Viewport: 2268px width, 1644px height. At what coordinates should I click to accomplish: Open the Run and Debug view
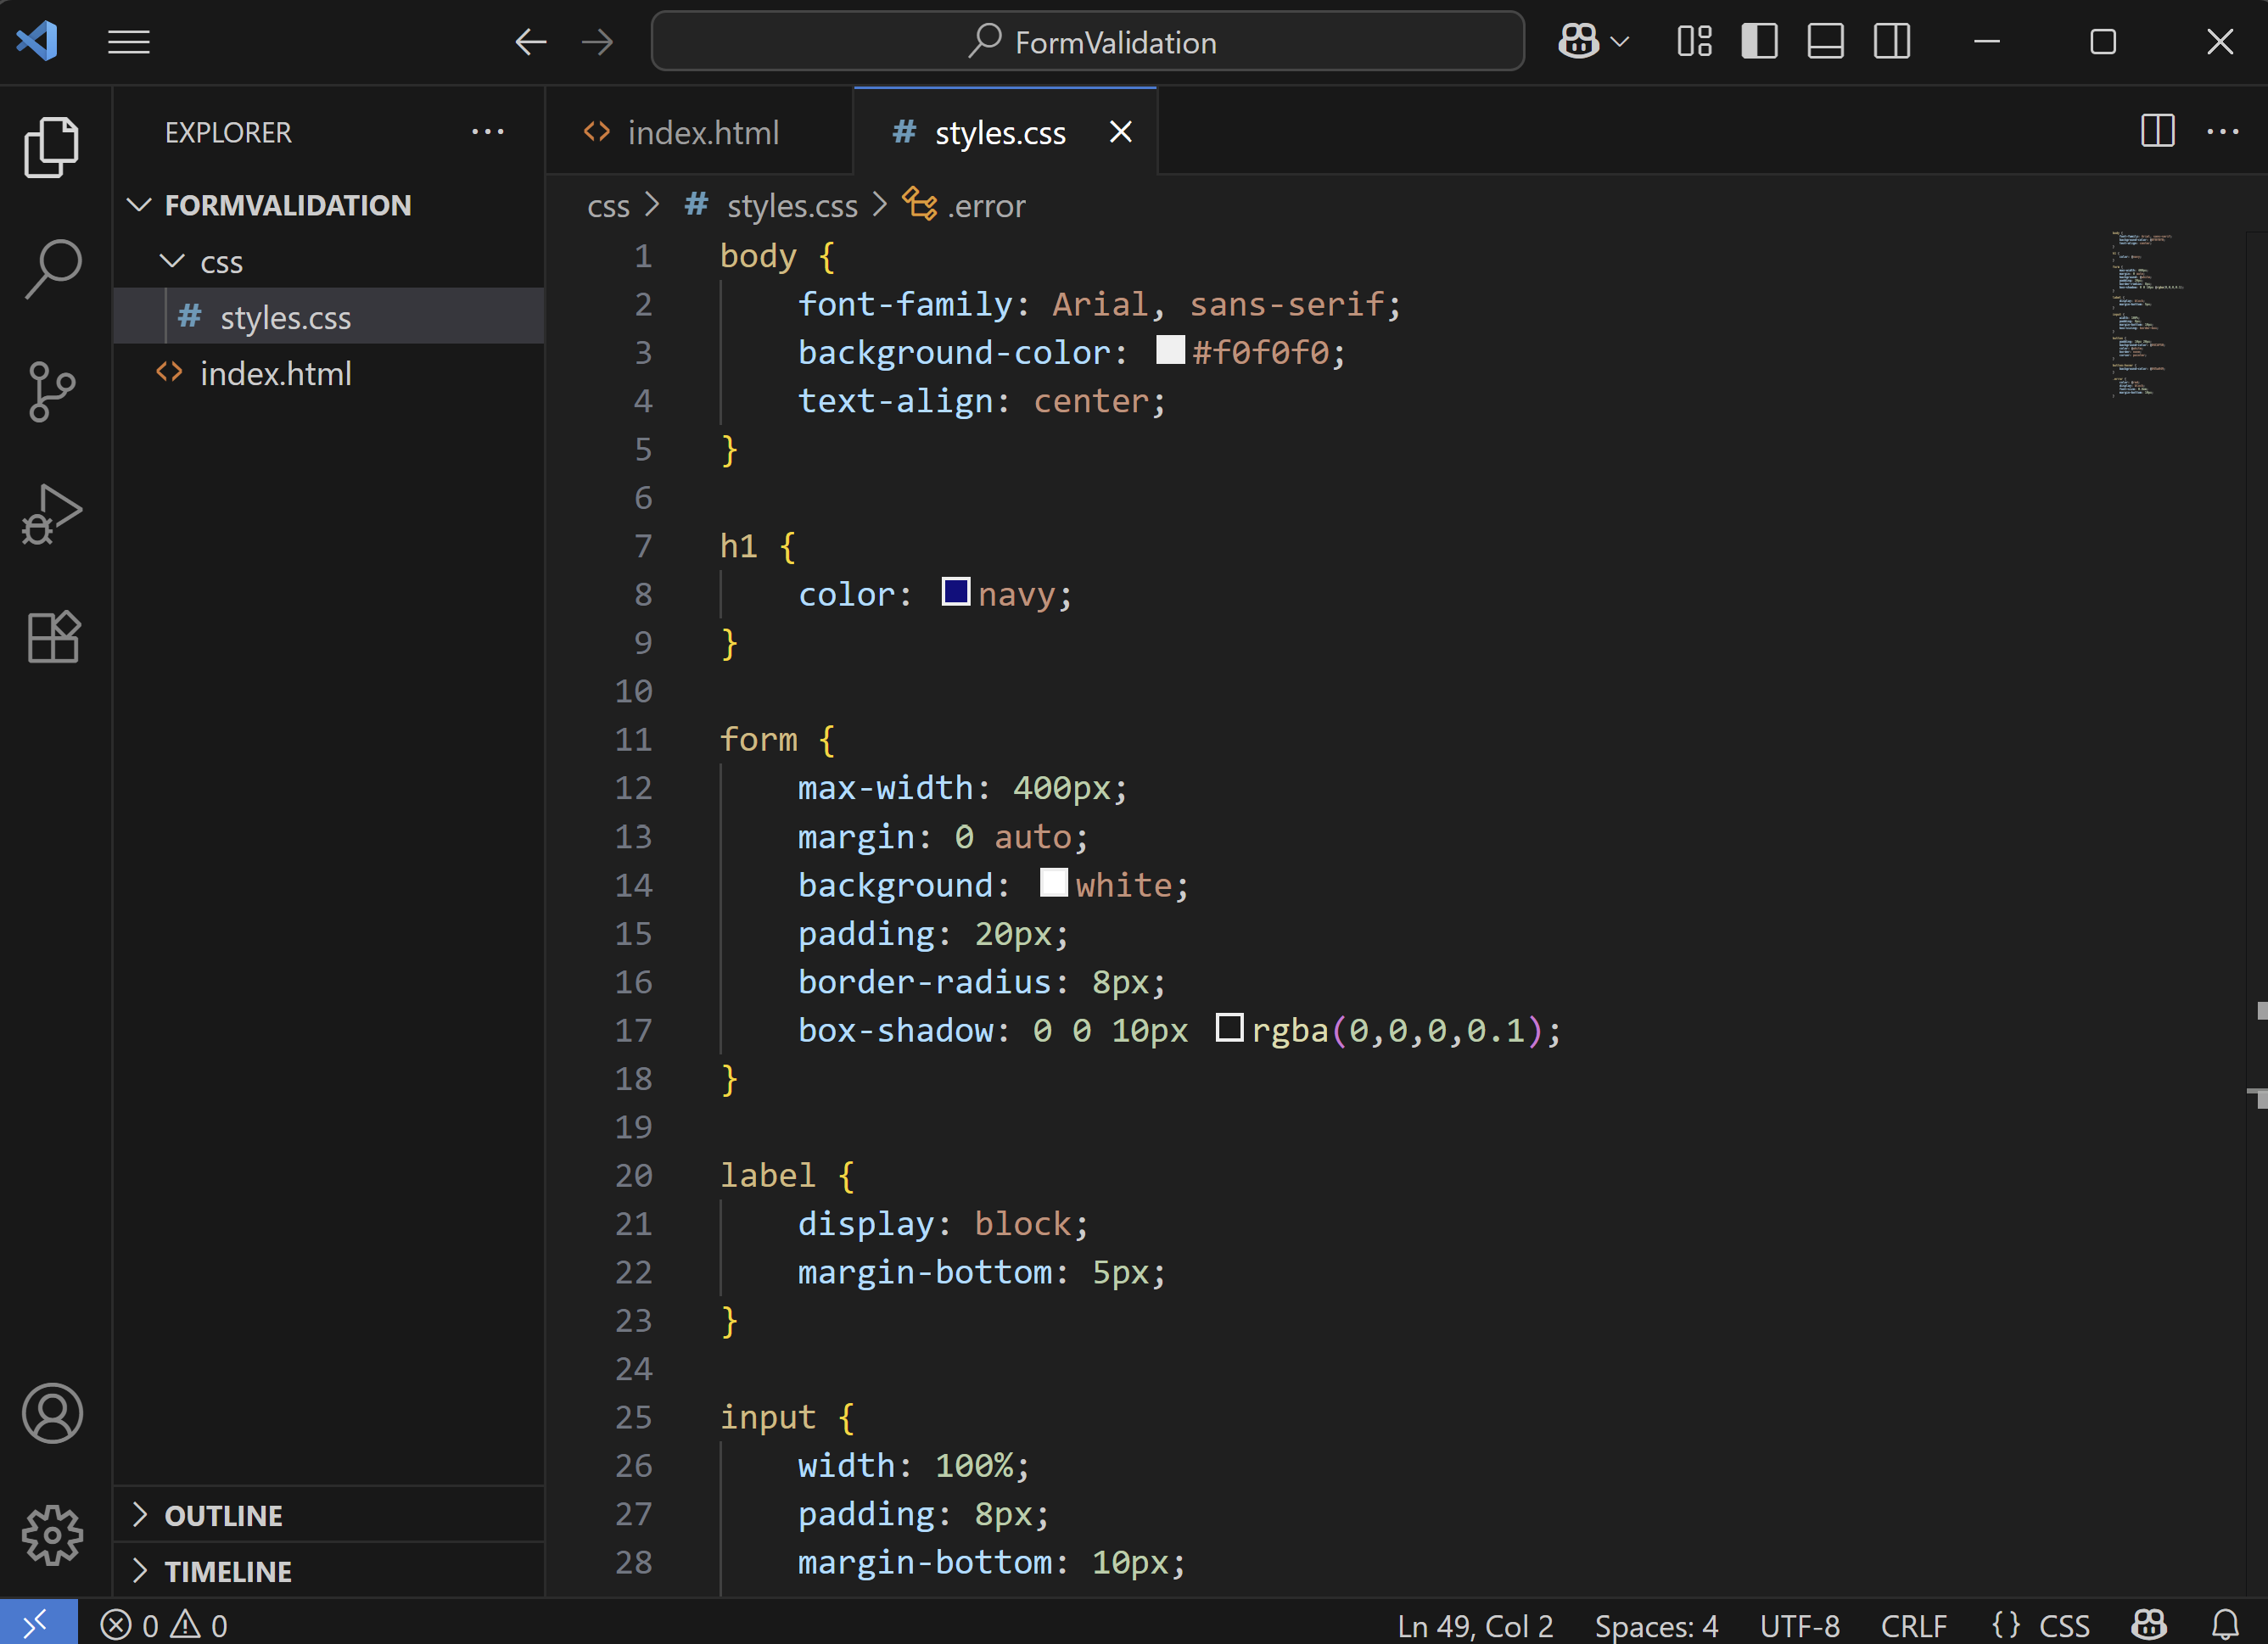click(52, 514)
